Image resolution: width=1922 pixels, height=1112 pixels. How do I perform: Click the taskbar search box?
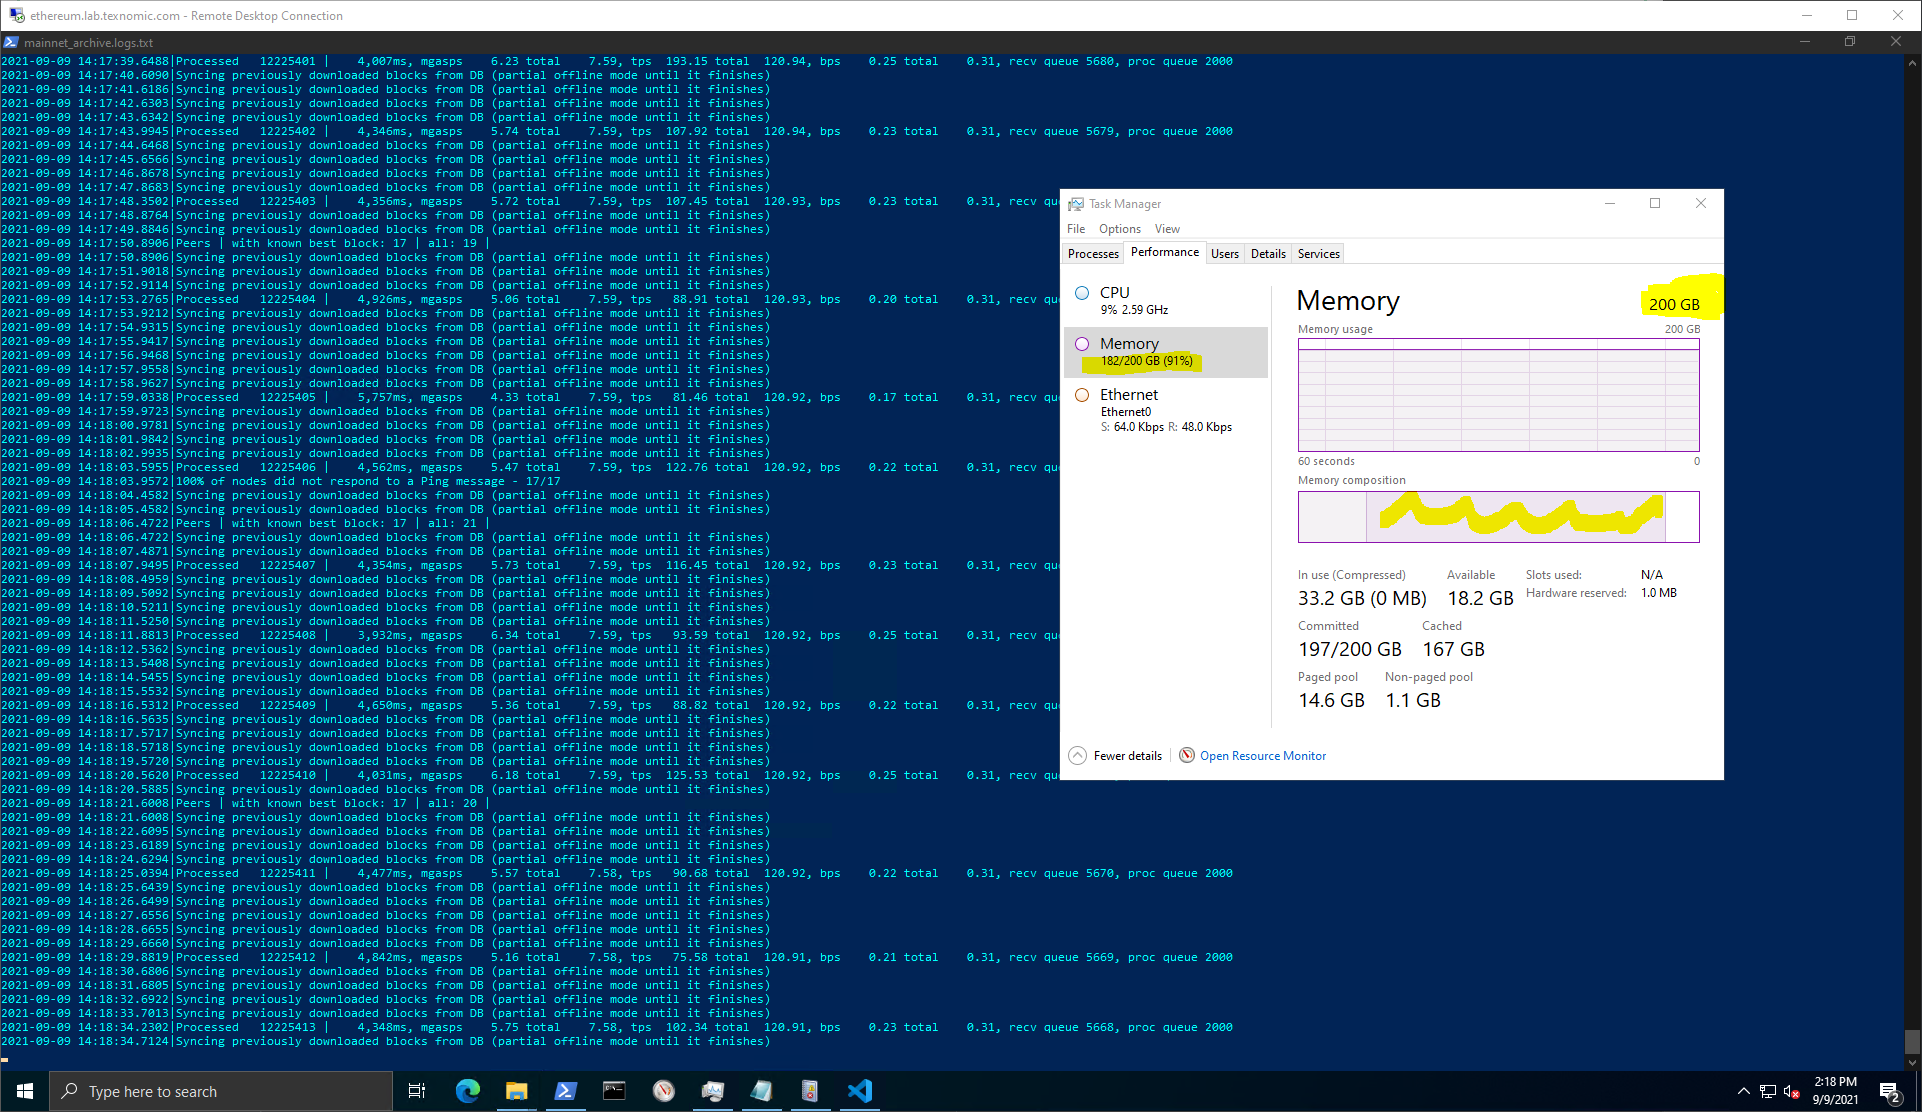(221, 1091)
